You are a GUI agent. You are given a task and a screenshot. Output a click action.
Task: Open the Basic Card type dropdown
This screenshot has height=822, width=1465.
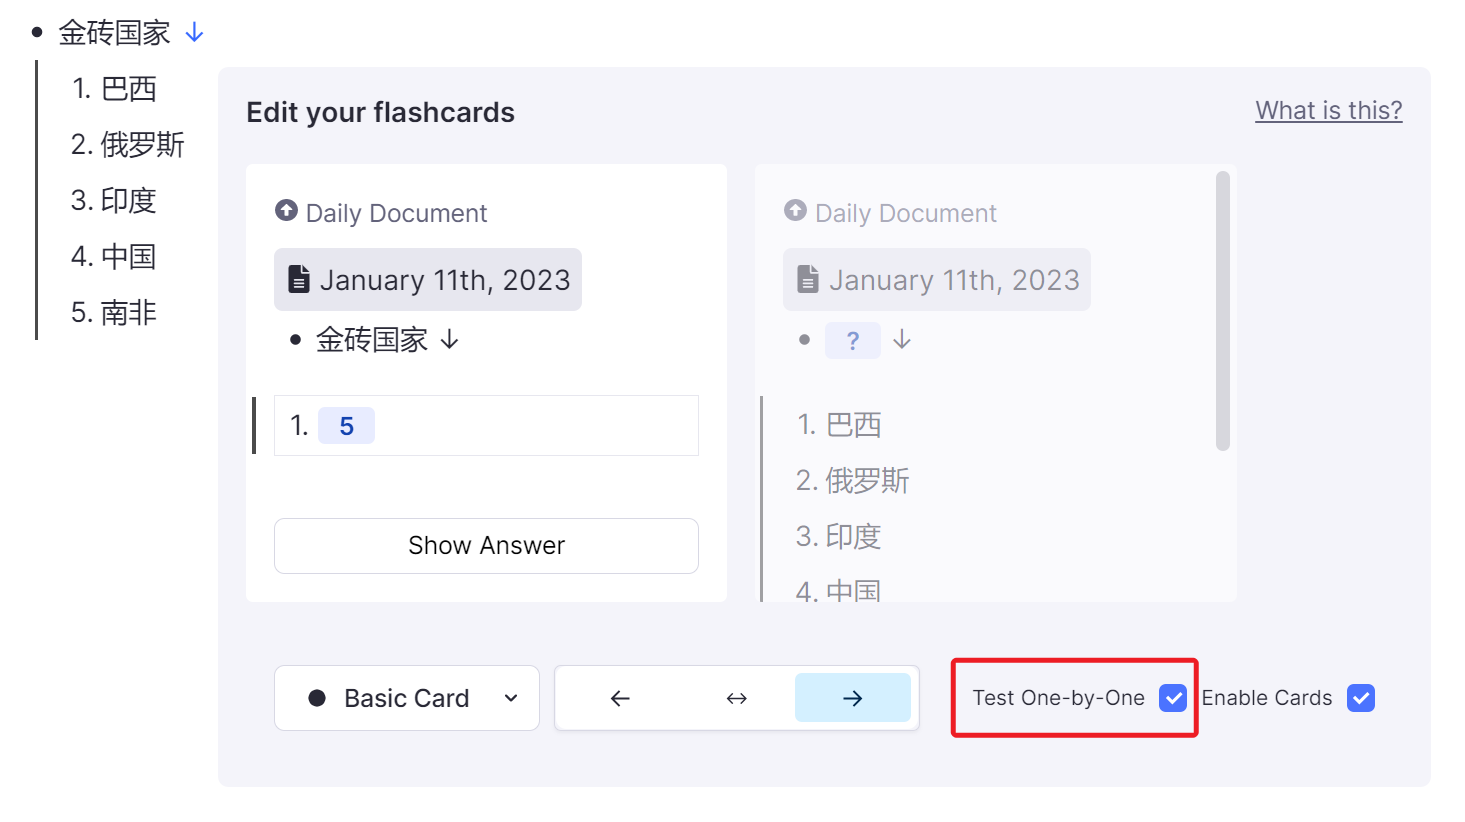point(406,698)
